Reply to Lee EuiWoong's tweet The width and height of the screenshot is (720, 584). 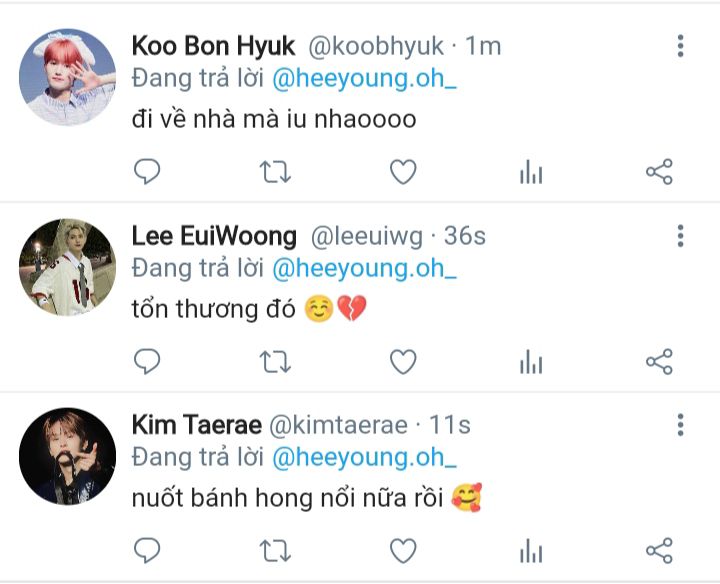coord(147,361)
